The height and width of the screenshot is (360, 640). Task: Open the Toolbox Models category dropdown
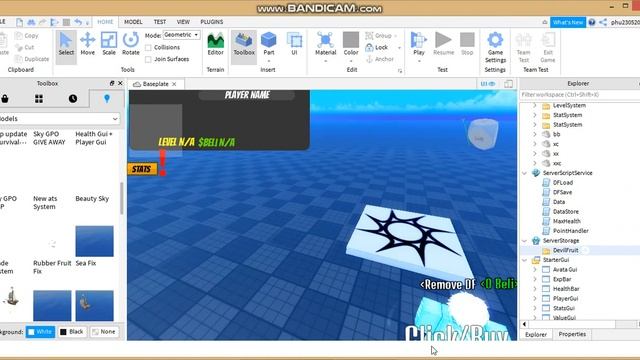click(60, 119)
